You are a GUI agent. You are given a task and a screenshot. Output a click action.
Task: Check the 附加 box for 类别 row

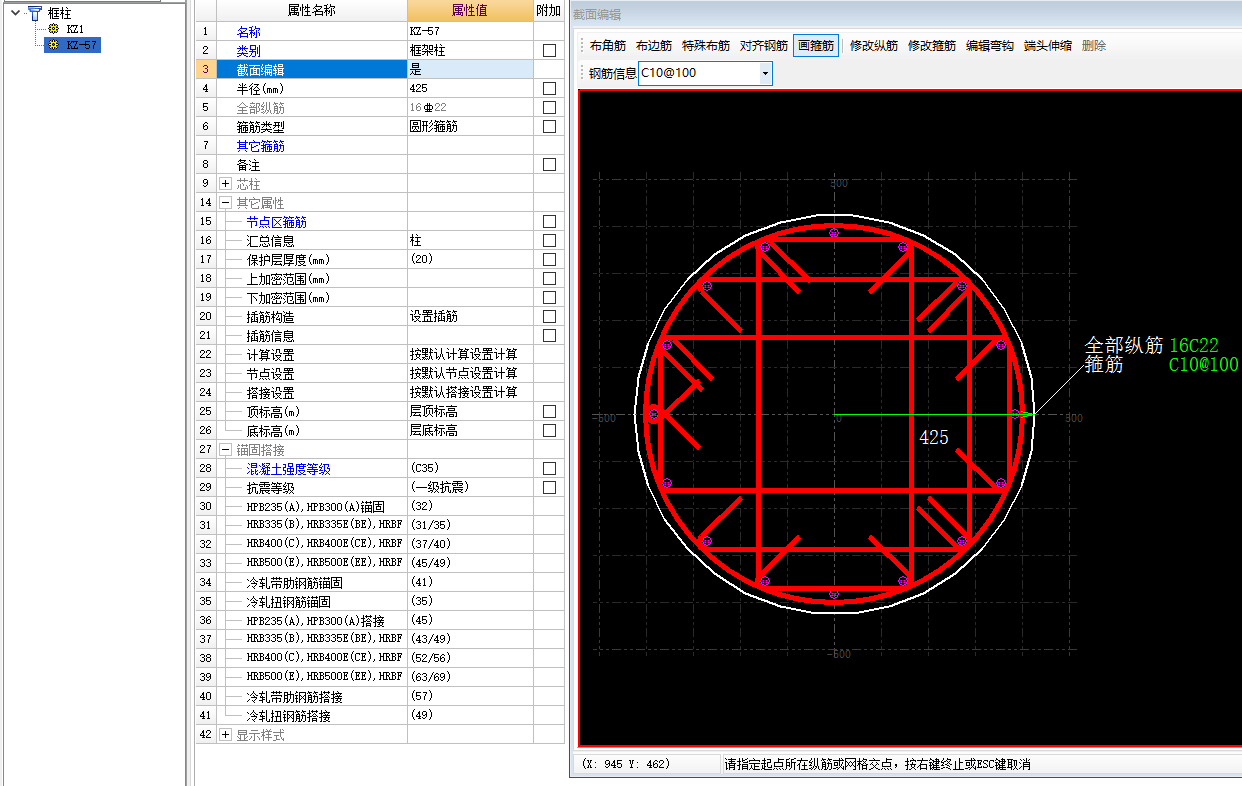[x=549, y=50]
